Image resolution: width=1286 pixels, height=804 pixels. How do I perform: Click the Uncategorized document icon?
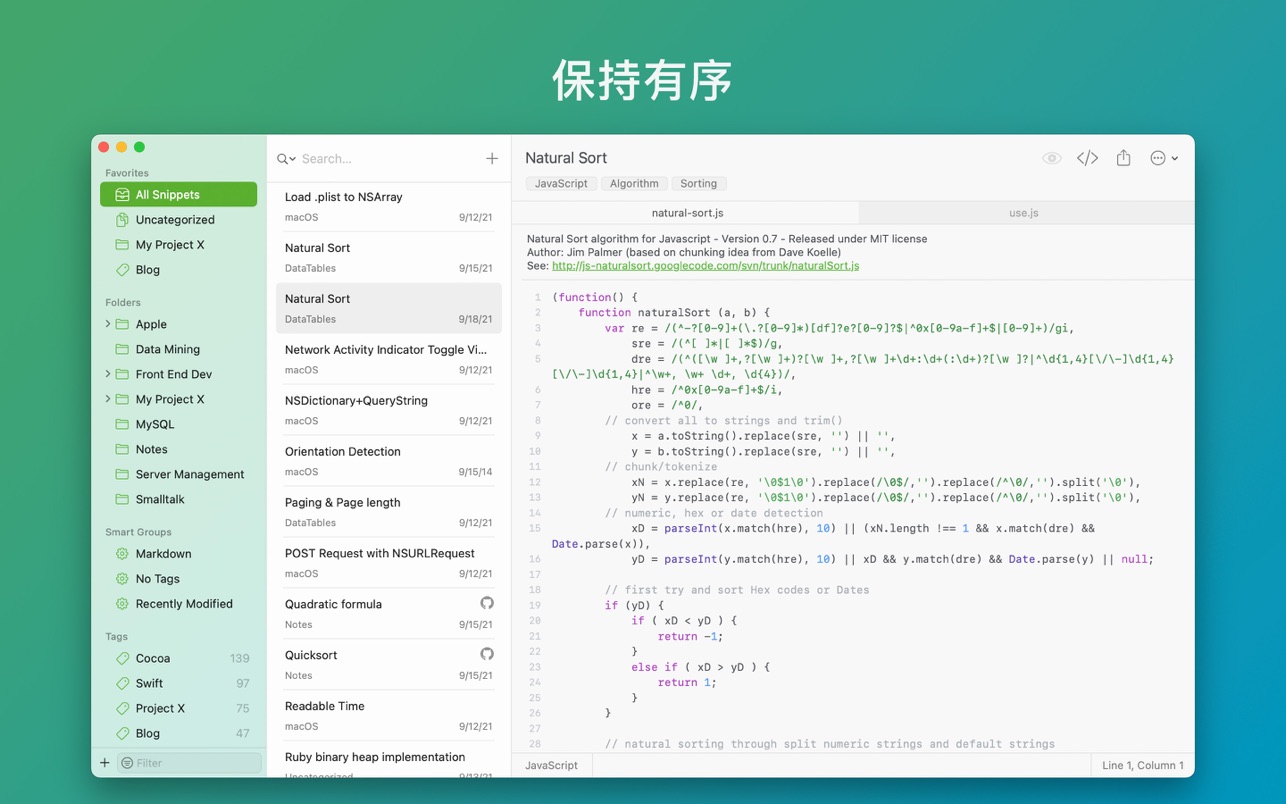pos(122,220)
